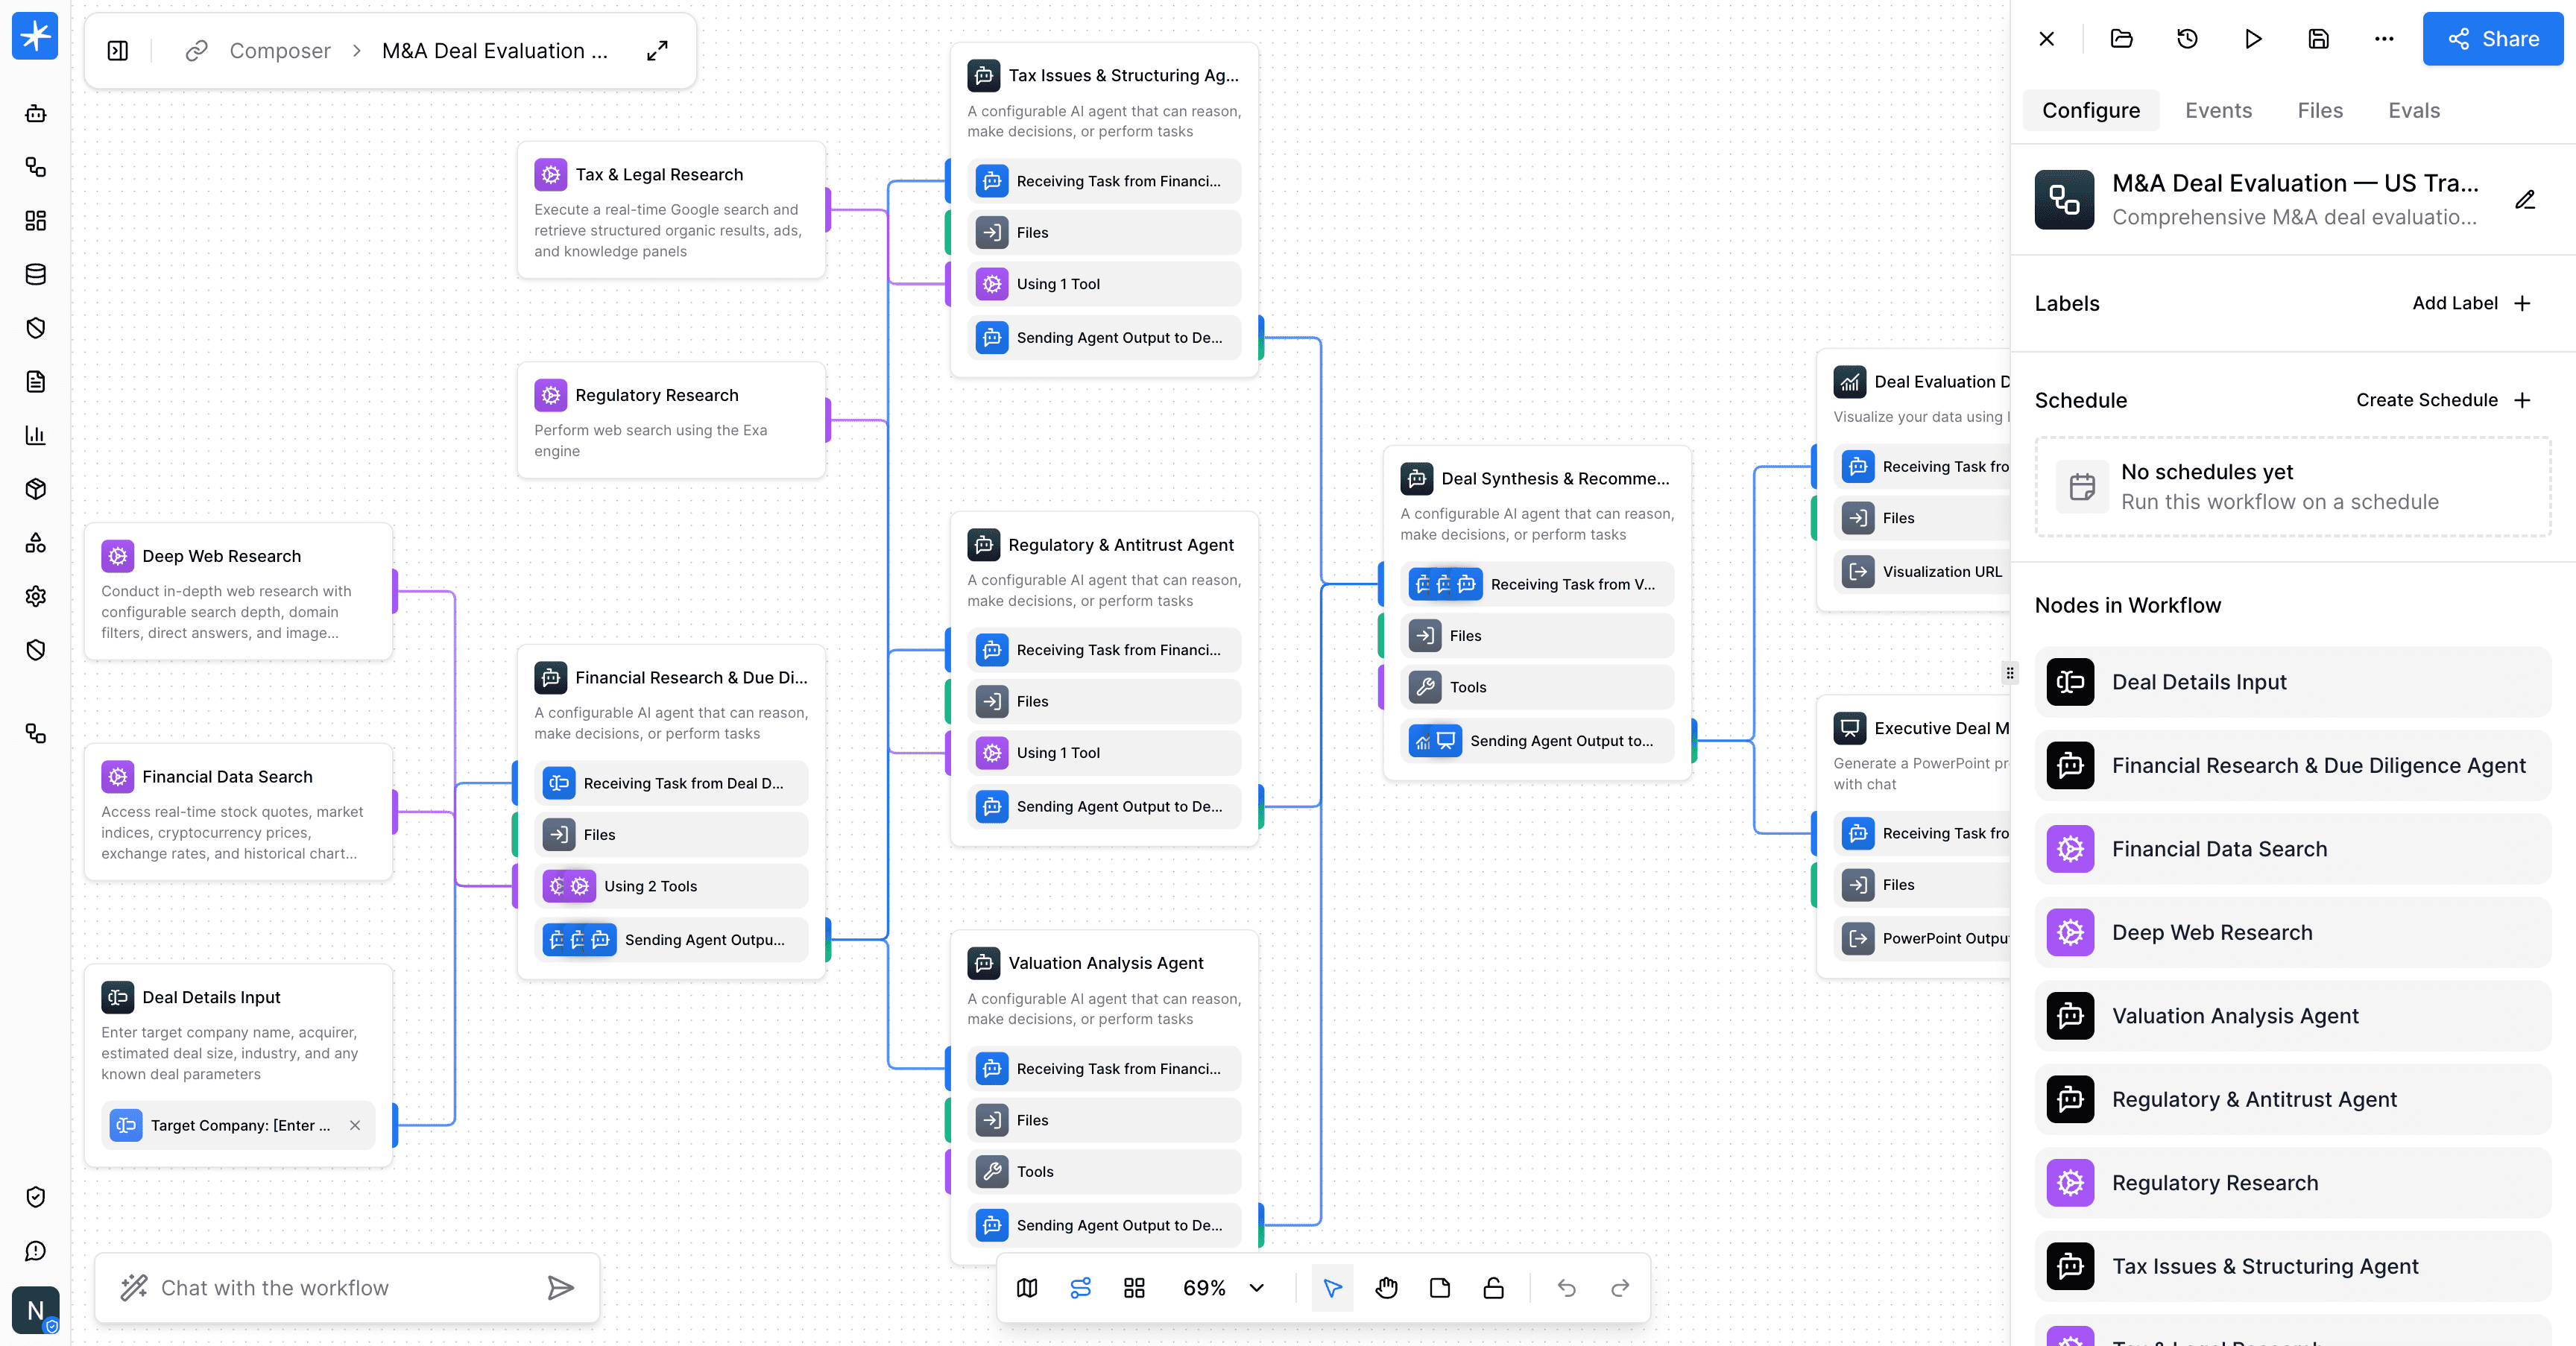Toggle the minimap icon in bottom toolbar
The width and height of the screenshot is (2576, 1346).
point(1027,1288)
